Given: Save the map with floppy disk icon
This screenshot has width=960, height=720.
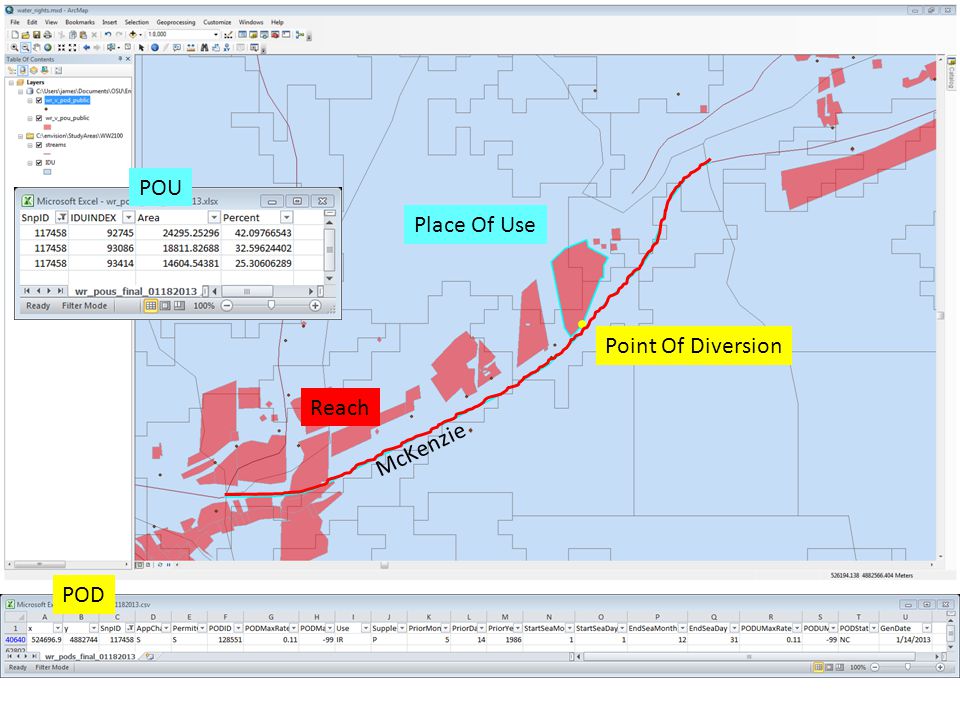Looking at the screenshot, I should 37,35.
